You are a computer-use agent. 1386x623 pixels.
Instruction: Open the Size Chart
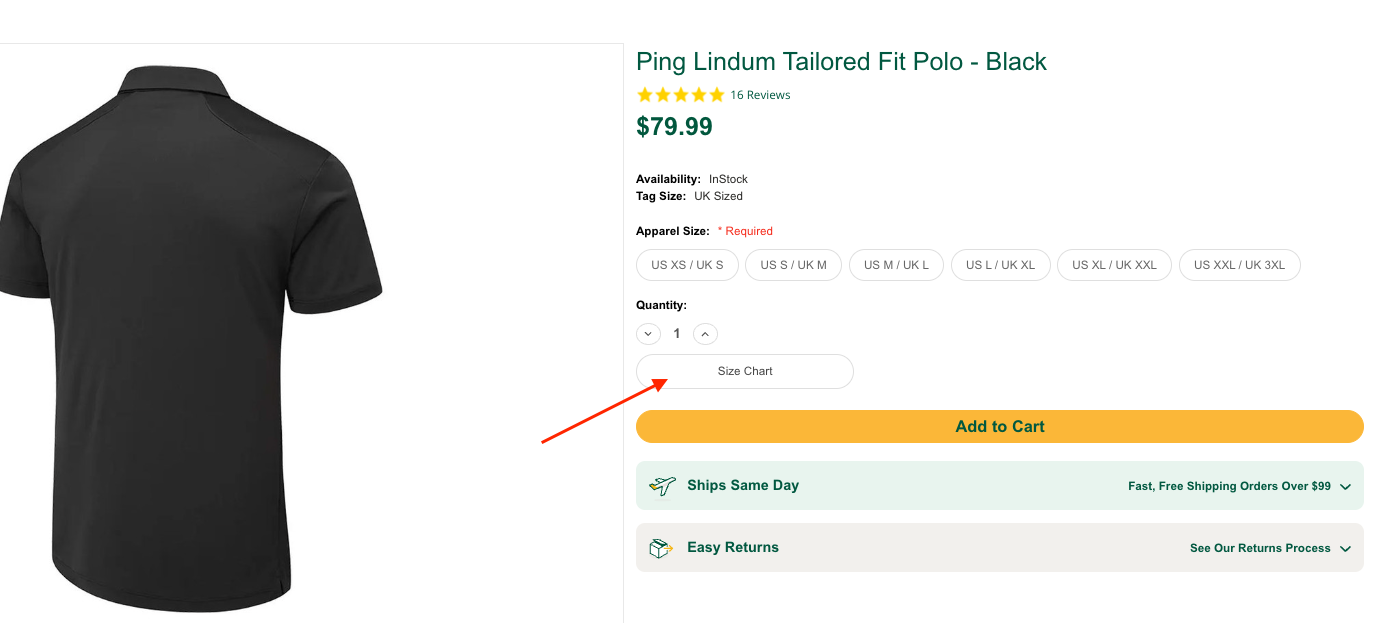pyautogui.click(x=745, y=371)
